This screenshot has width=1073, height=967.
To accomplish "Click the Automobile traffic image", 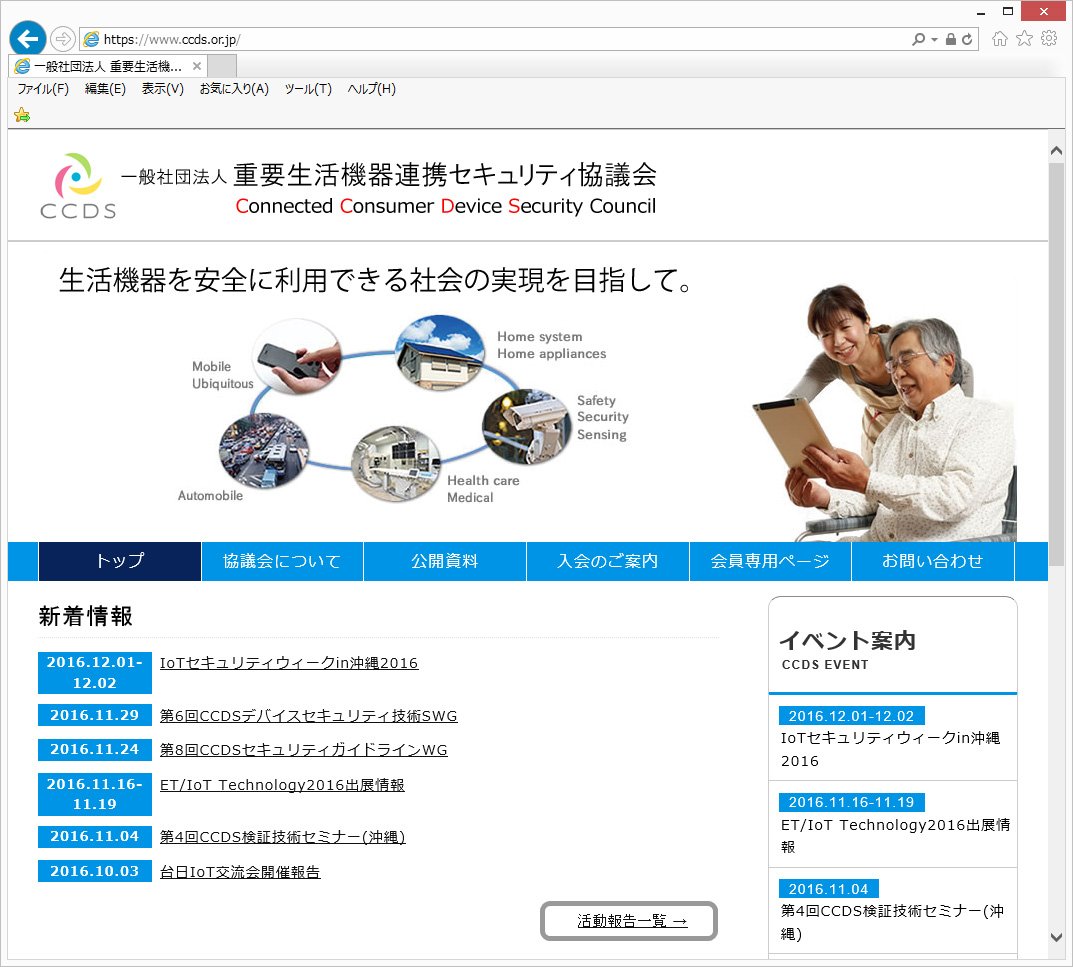I will coord(264,451).
